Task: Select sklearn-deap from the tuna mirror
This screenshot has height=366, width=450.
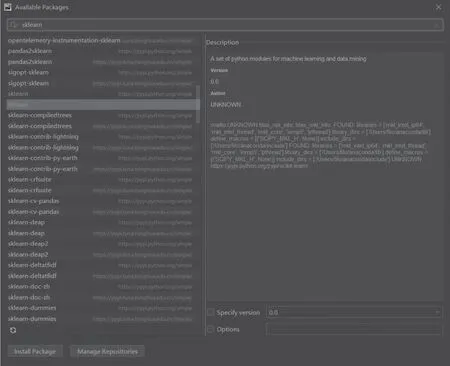Action: [x=103, y=233]
